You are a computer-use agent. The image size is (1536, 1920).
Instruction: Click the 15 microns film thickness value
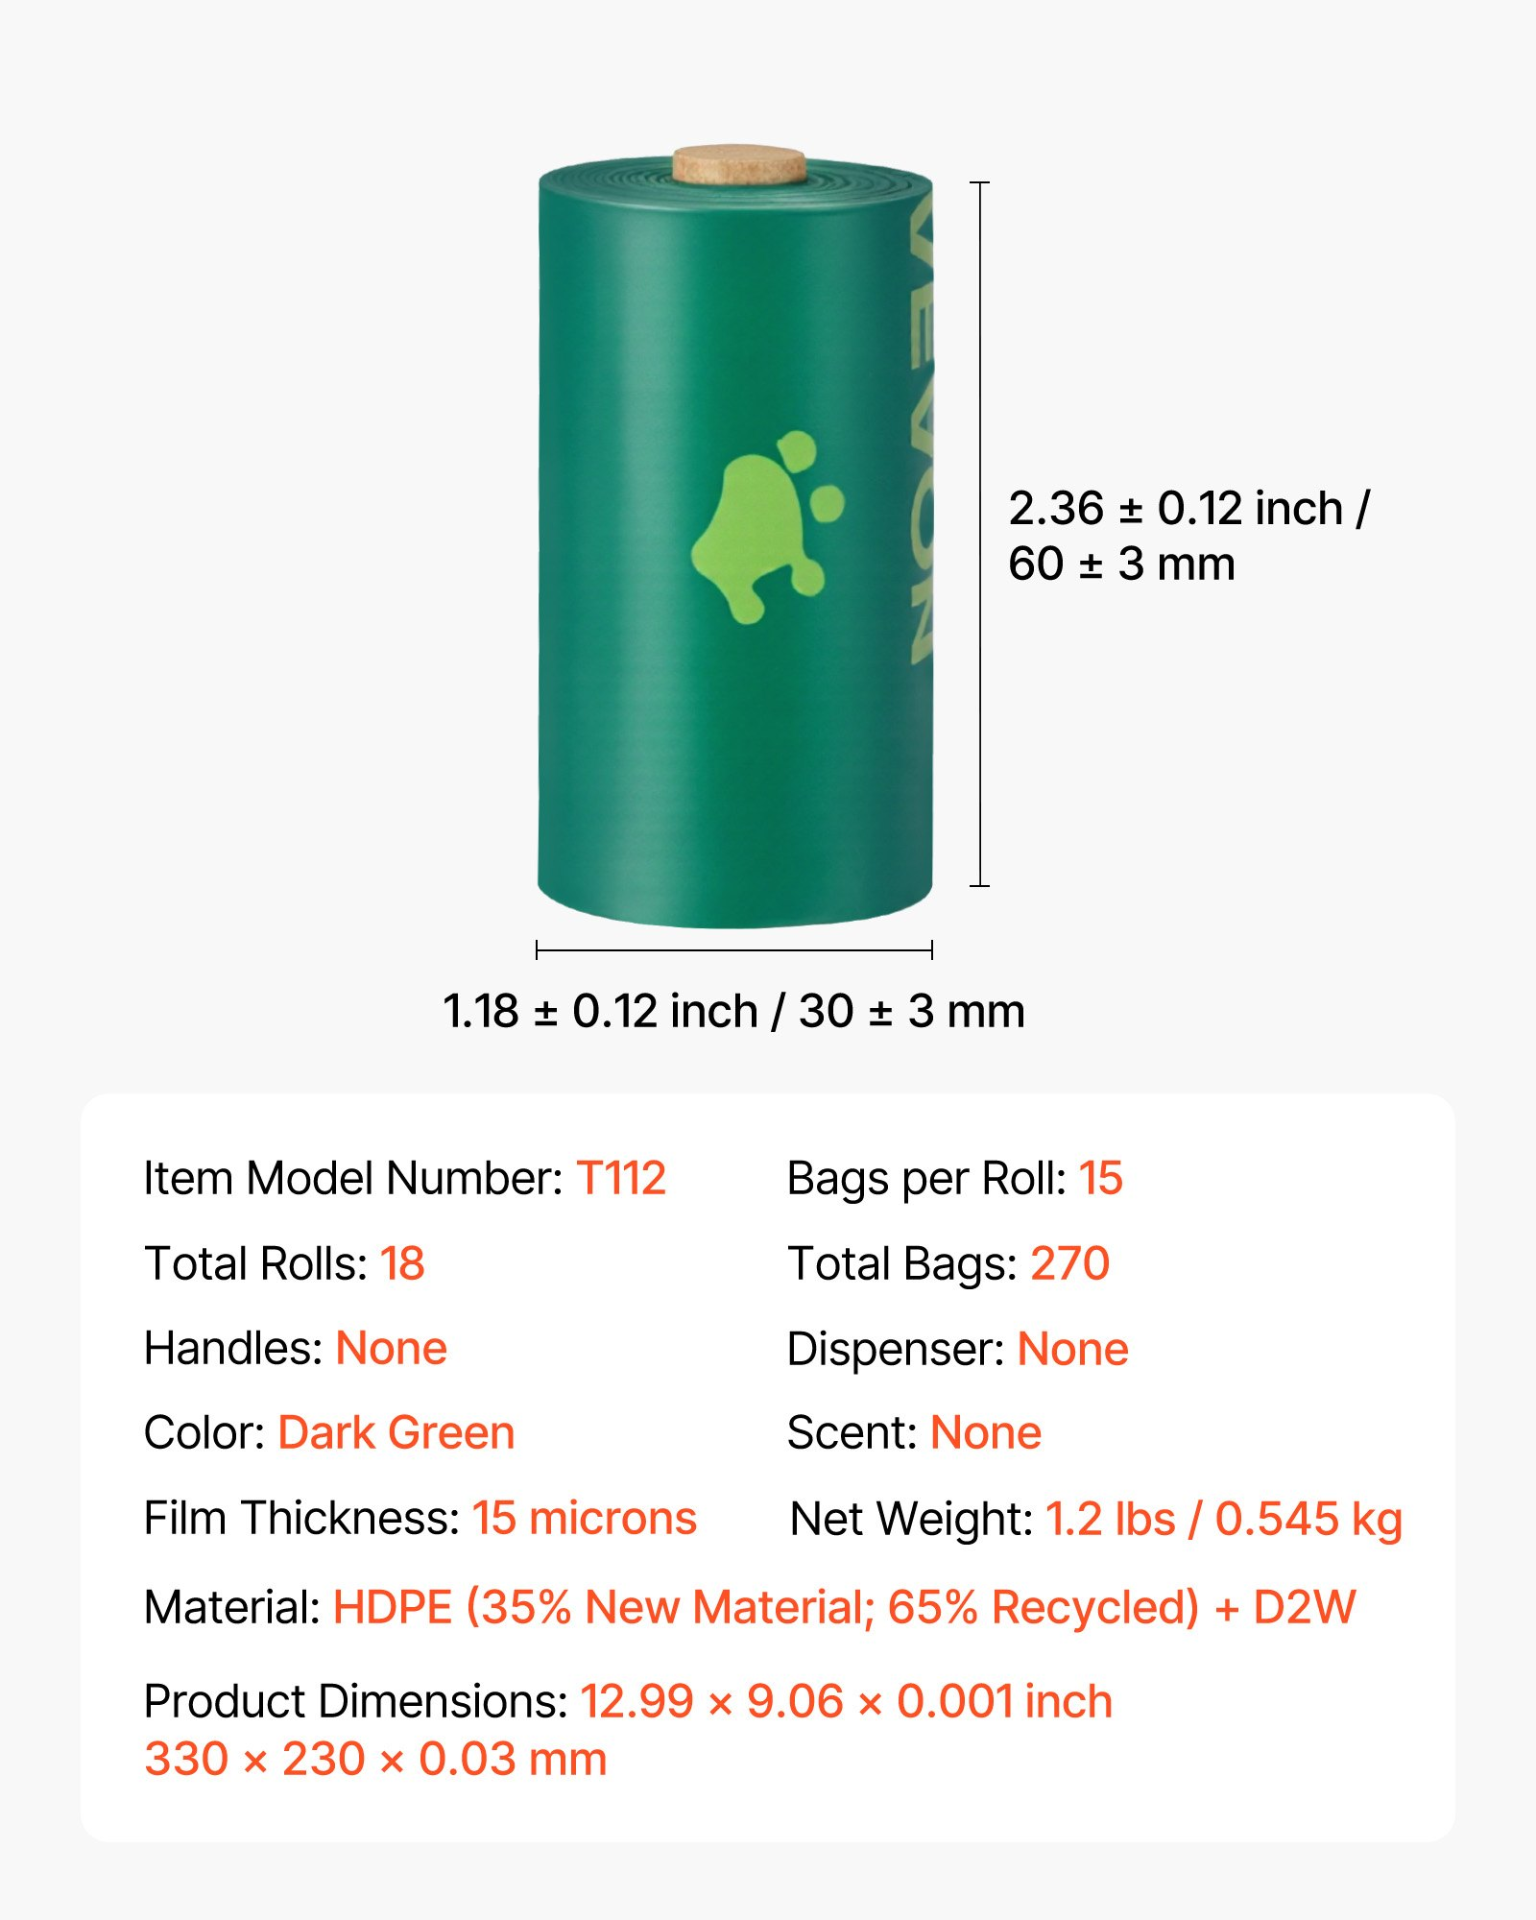point(584,1518)
